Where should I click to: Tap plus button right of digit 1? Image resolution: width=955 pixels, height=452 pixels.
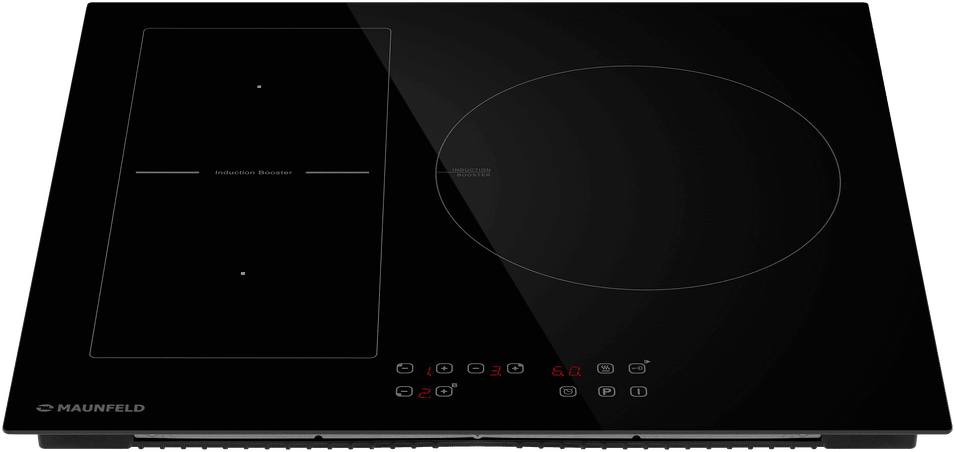(445, 369)
